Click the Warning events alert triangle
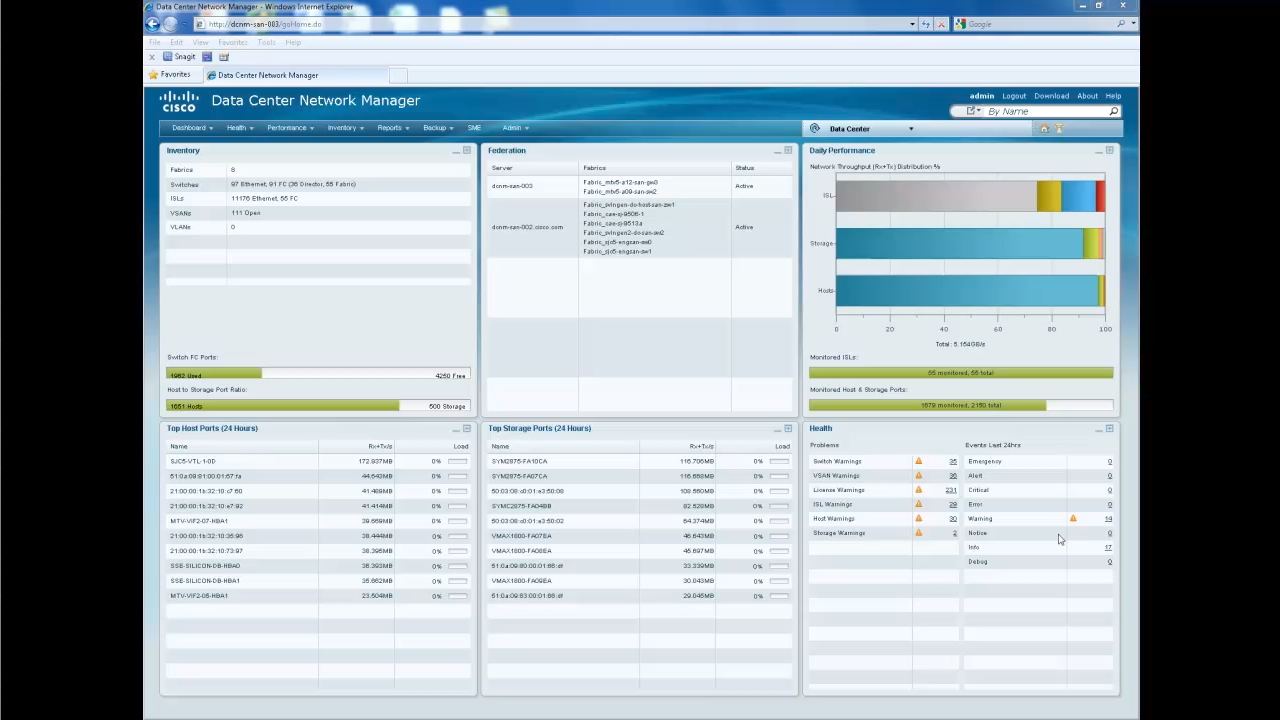1280x720 pixels. click(1073, 518)
